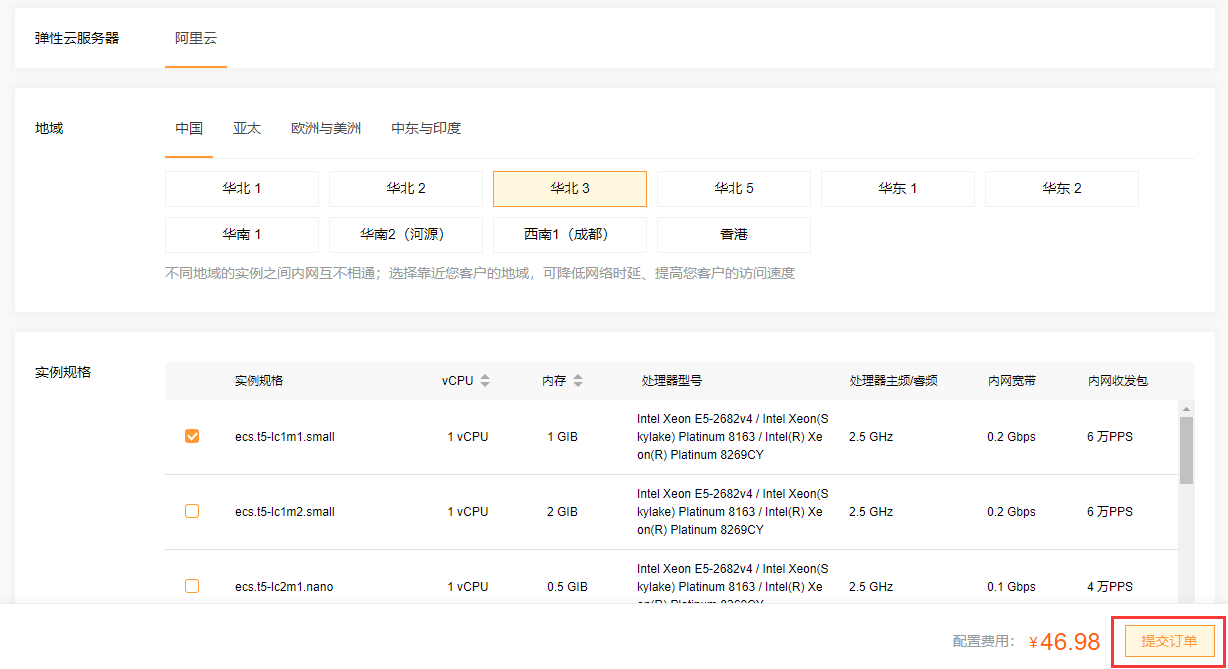Choose the 西南1（成都） region
Viewport: 1228px width, 669px height.
570,235
